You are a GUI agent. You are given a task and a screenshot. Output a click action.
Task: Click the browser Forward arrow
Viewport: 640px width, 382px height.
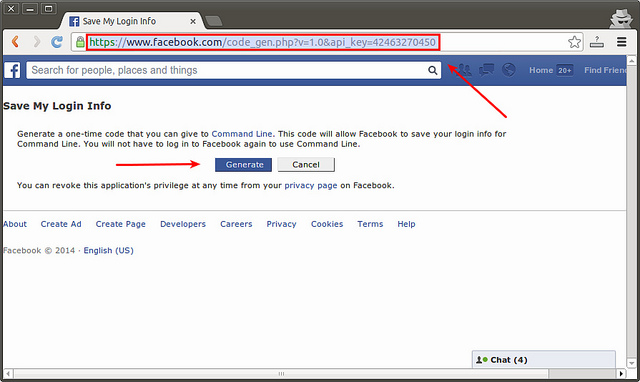click(37, 42)
